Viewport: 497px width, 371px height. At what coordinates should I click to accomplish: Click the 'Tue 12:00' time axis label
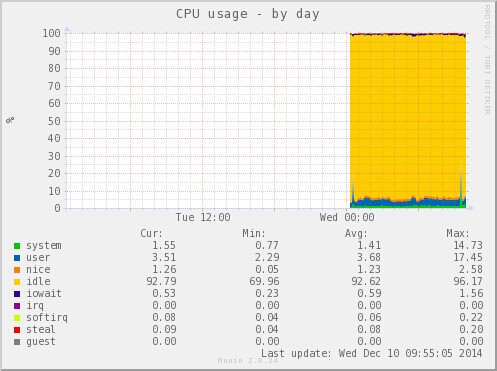[x=203, y=217]
